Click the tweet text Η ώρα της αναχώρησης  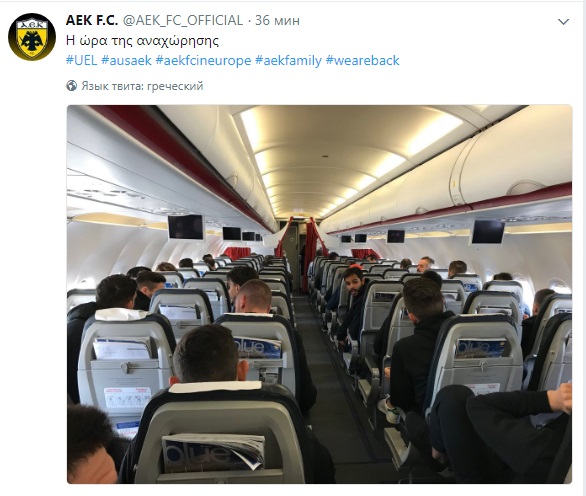pyautogui.click(x=142, y=40)
